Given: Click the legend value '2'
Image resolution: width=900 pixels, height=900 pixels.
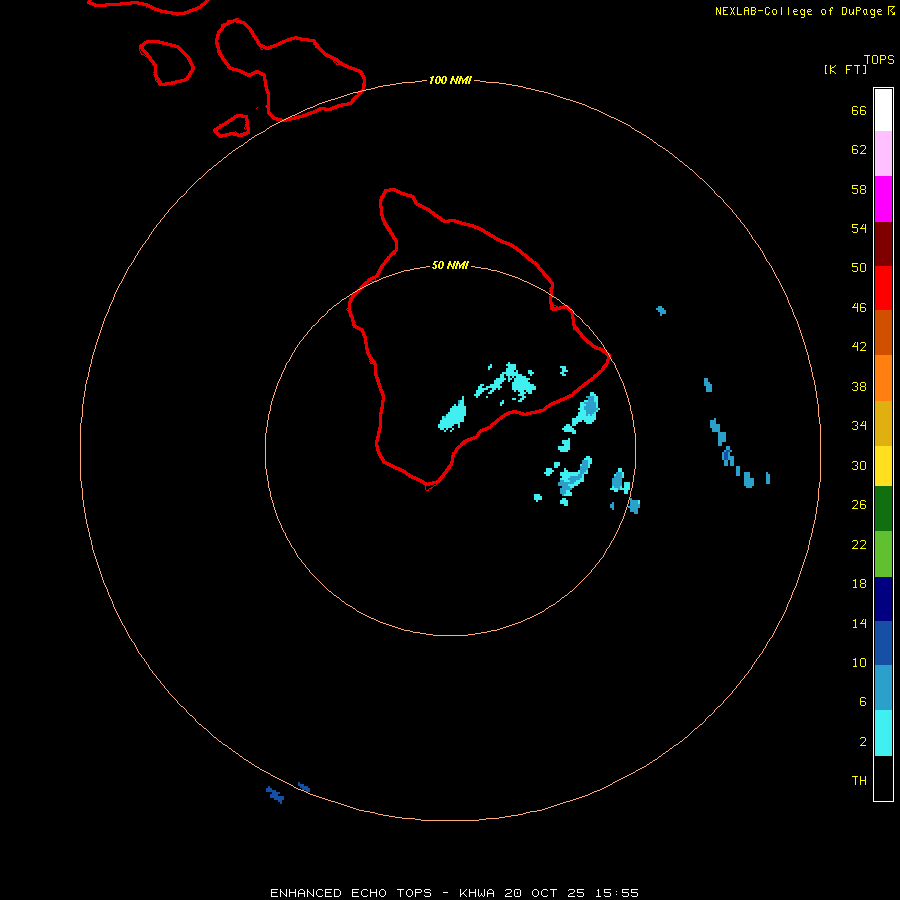Looking at the screenshot, I should pyautogui.click(x=863, y=742).
